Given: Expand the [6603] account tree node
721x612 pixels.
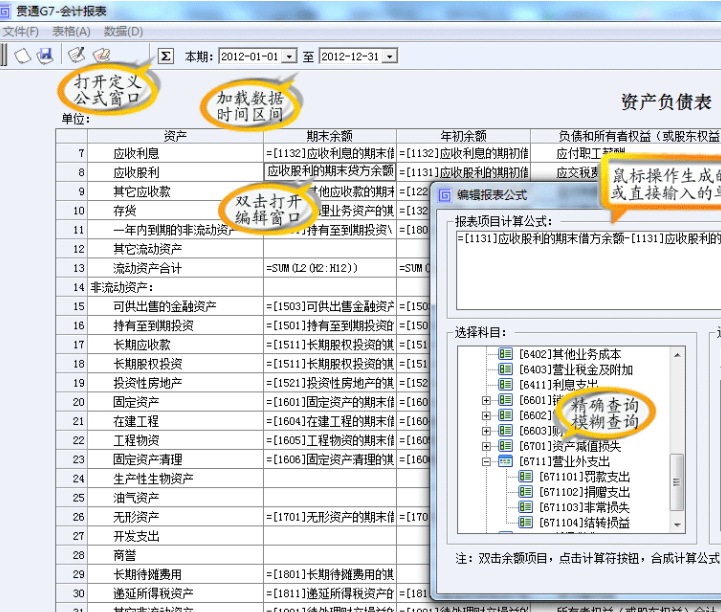Looking at the screenshot, I should (486, 431).
